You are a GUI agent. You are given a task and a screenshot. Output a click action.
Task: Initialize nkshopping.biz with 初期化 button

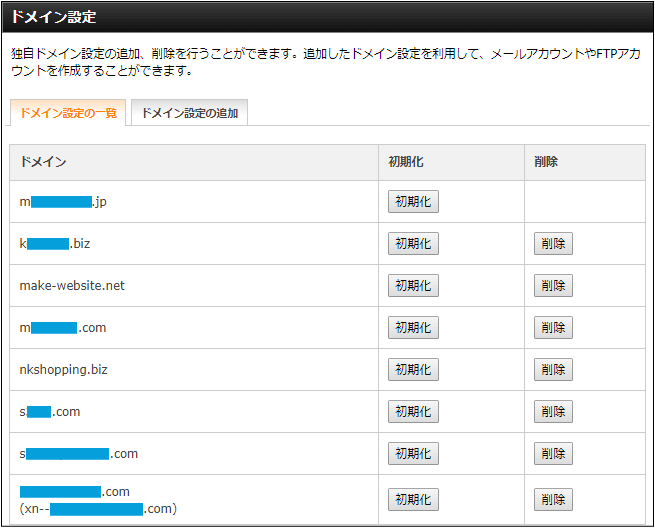point(413,370)
